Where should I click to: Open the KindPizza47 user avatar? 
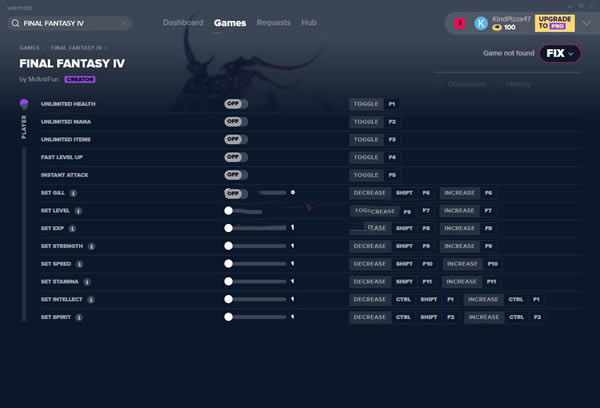pos(481,22)
